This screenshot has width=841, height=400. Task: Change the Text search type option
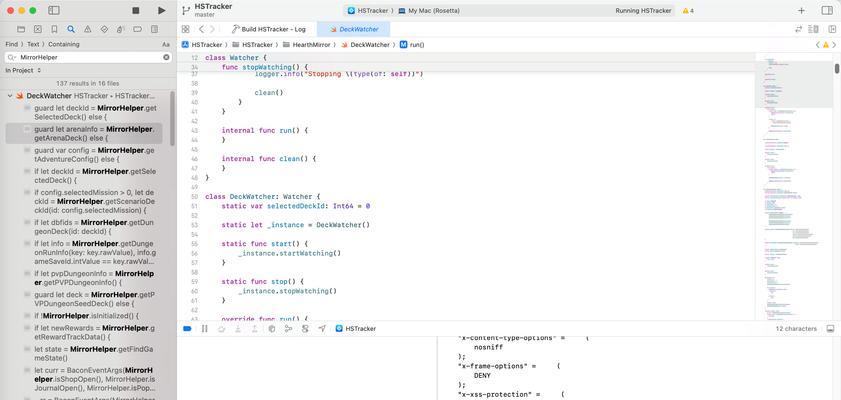point(33,45)
